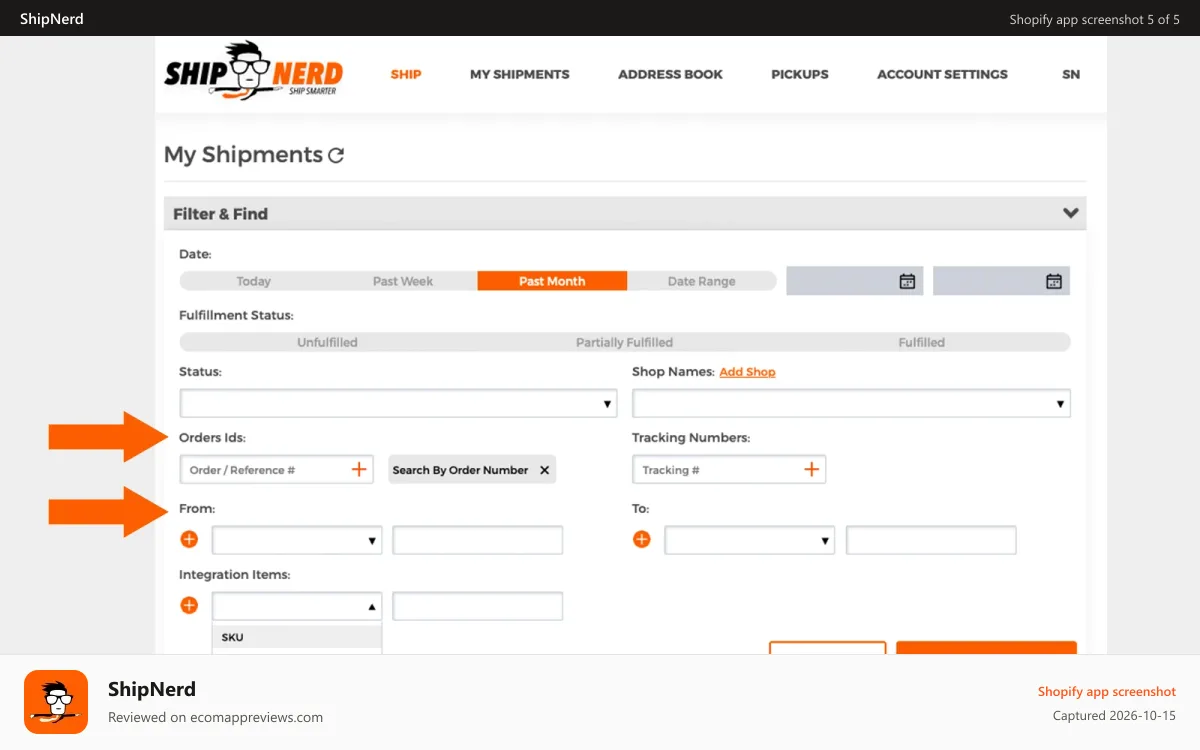Open the SN user menu

click(1071, 74)
